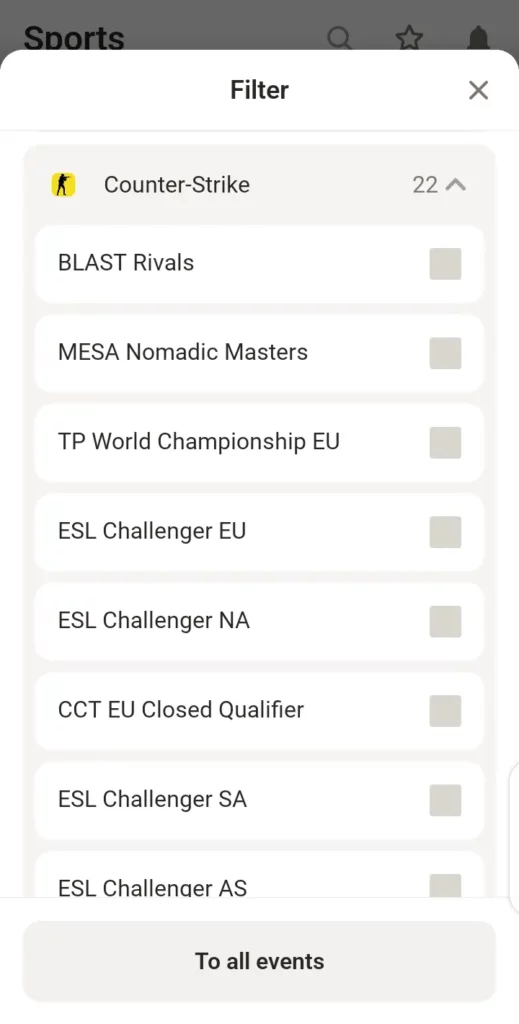Viewport: 519px width, 1024px height.
Task: Tap the search magnifier icon
Action: click(x=339, y=39)
